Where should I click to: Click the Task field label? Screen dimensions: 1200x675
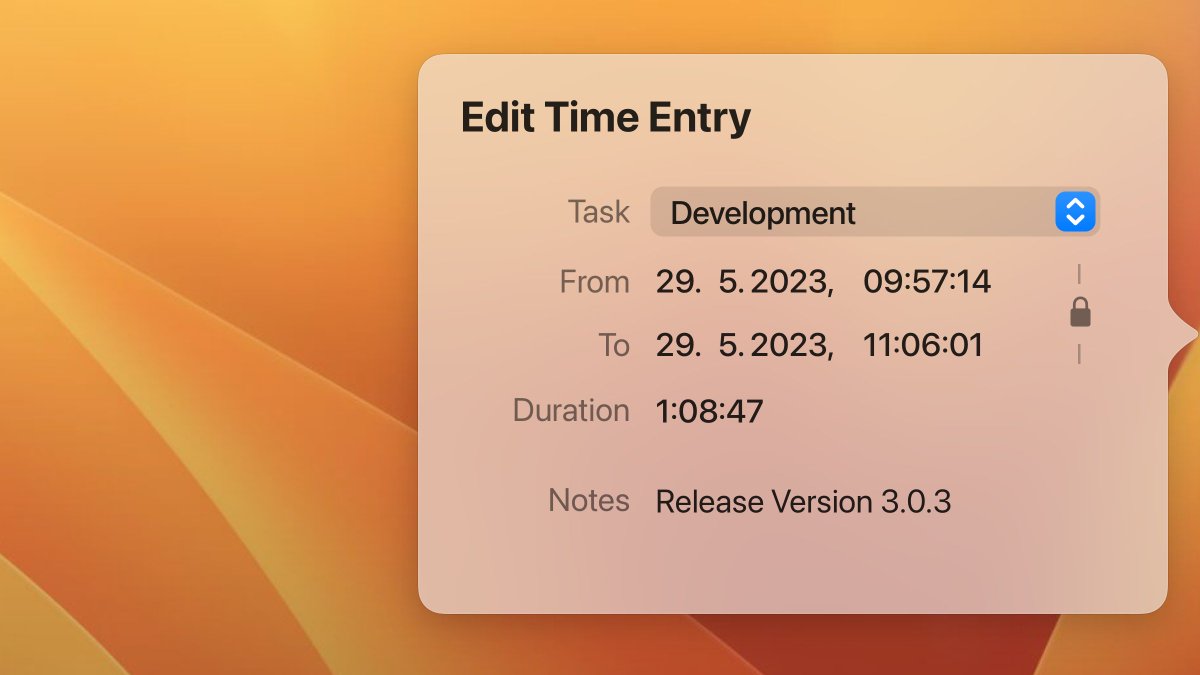[x=599, y=212]
